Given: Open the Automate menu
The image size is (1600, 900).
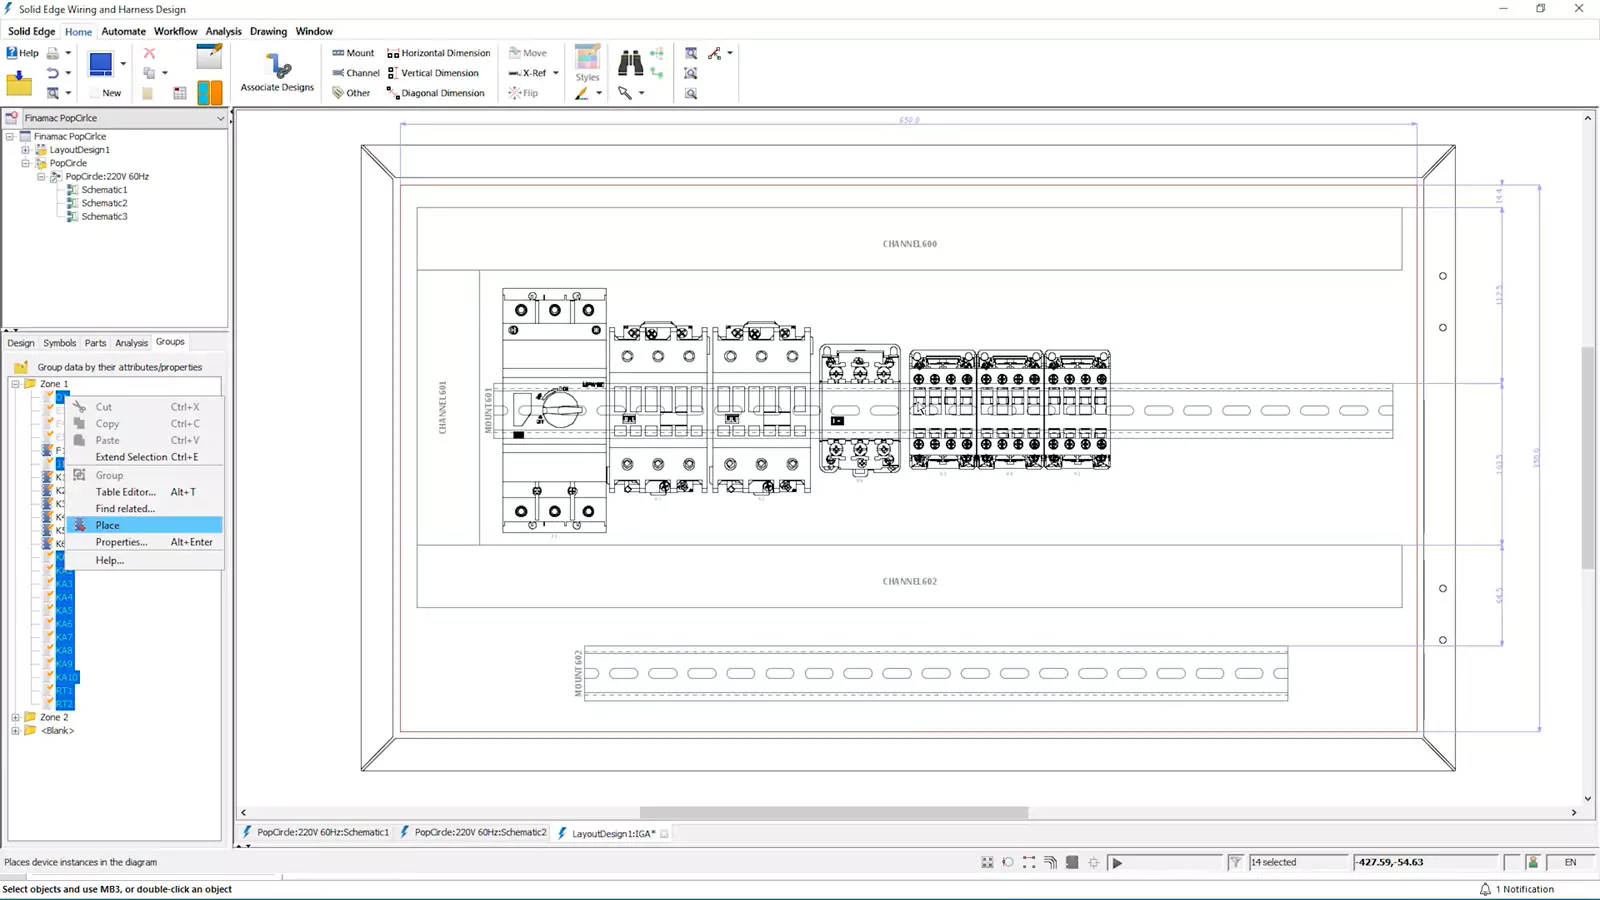Looking at the screenshot, I should tap(123, 31).
